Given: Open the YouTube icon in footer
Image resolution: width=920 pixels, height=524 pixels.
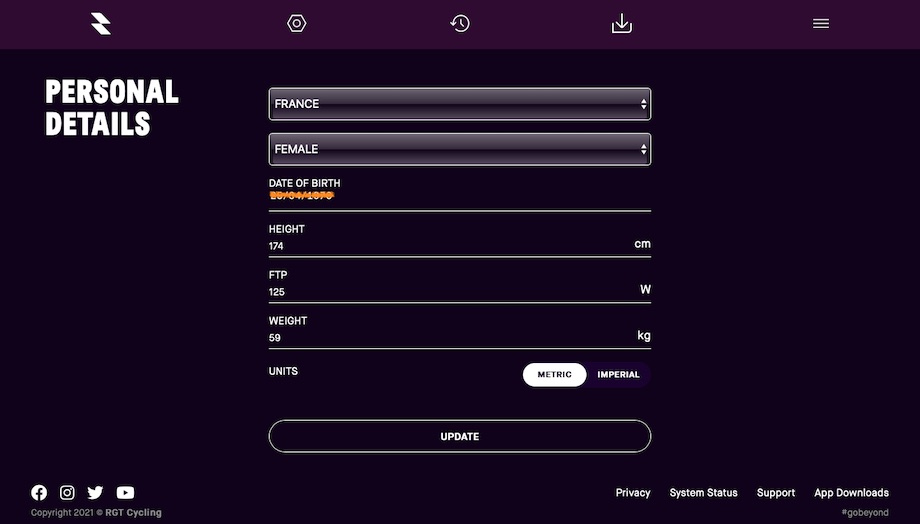Looking at the screenshot, I should [125, 492].
